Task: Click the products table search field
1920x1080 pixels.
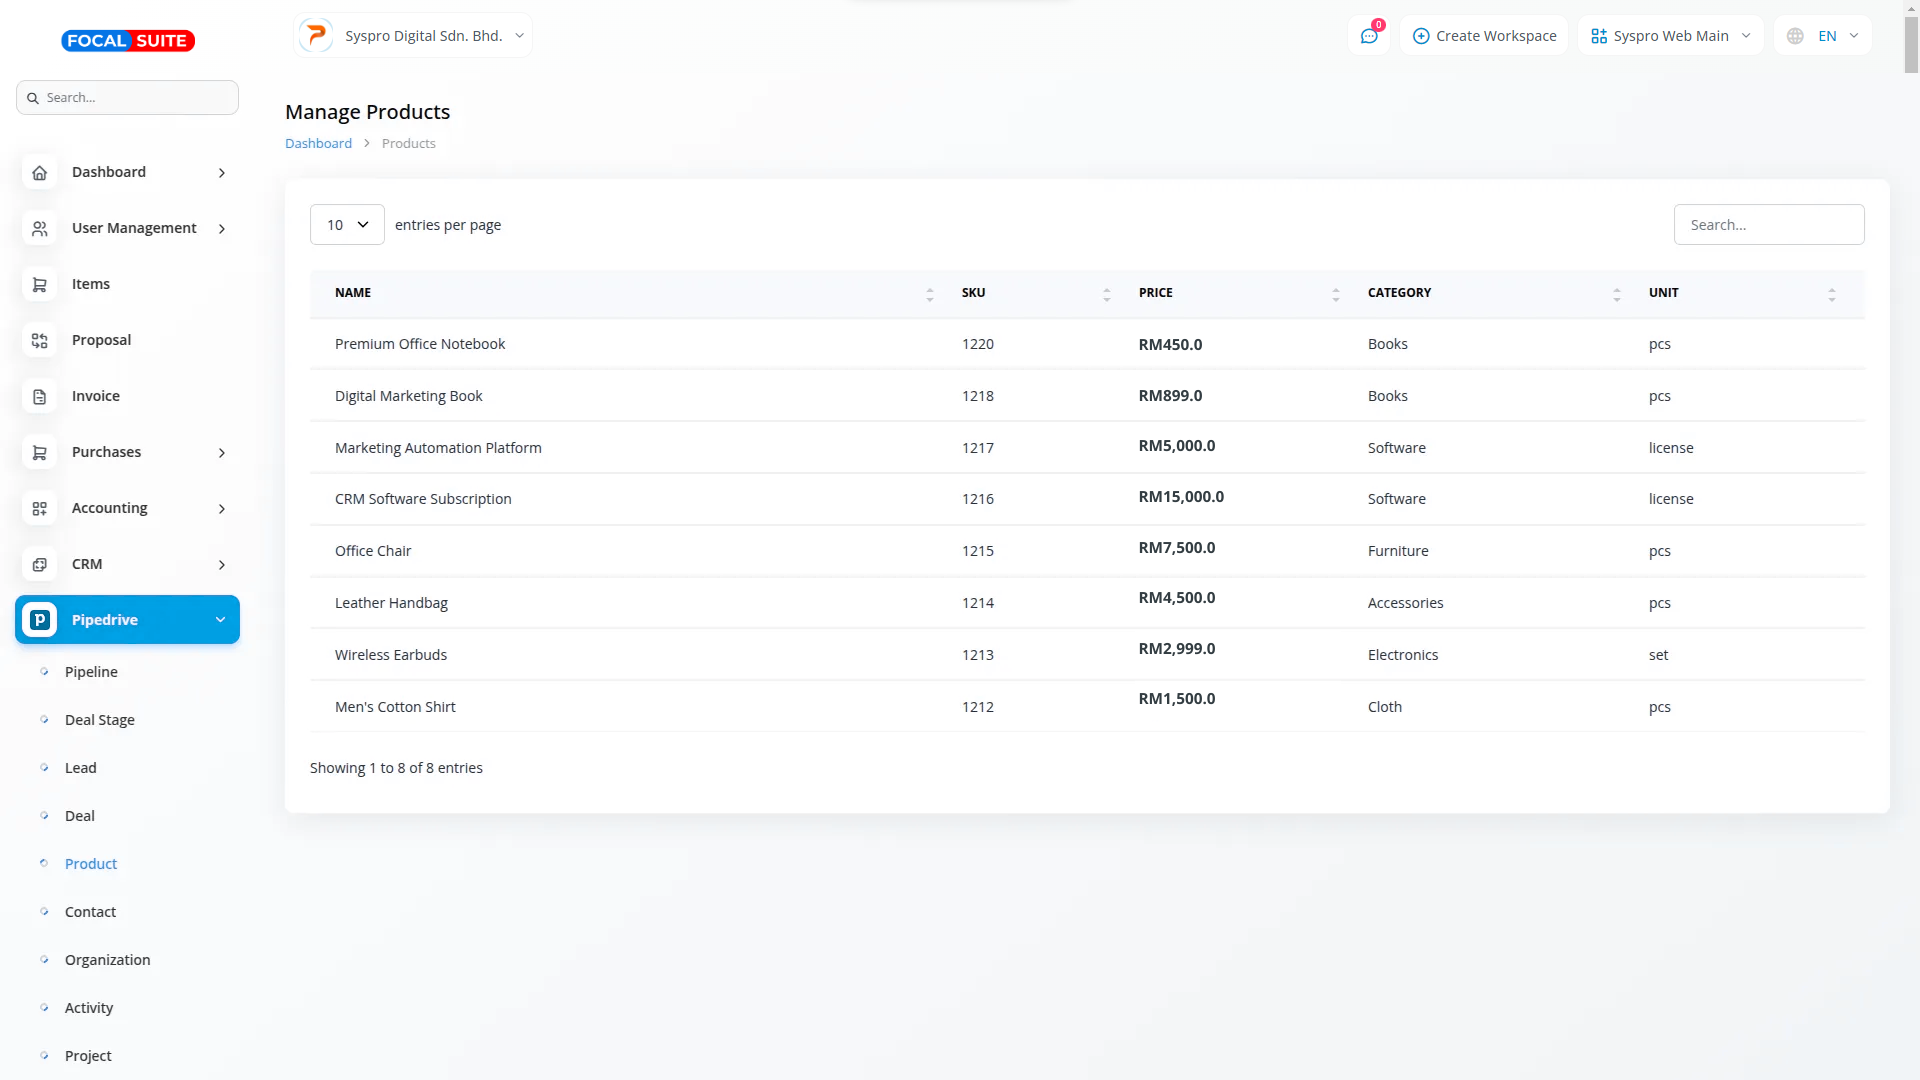Action: click(x=1768, y=225)
